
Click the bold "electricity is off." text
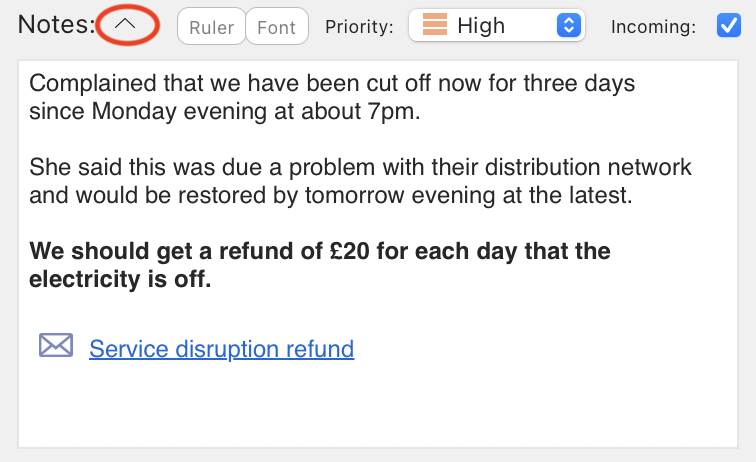[x=120, y=279]
